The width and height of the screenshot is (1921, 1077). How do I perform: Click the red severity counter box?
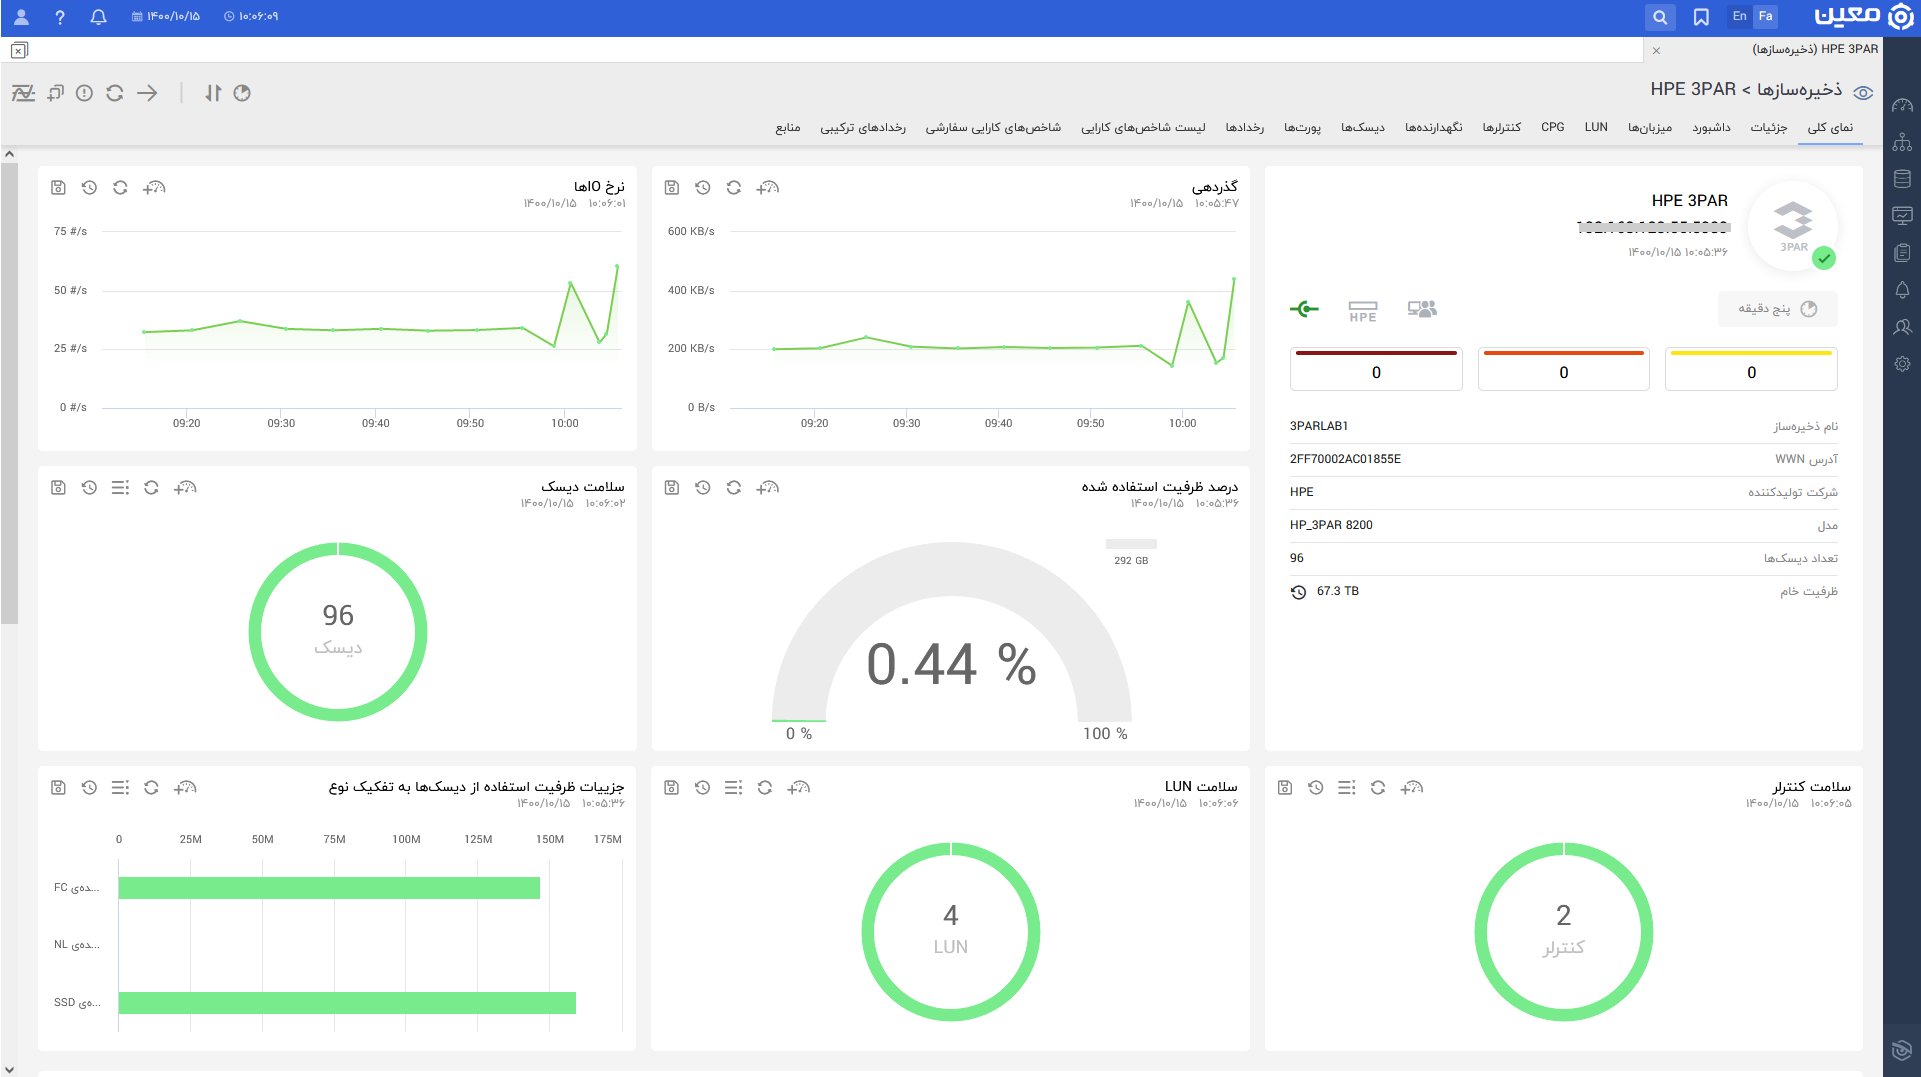tap(1376, 369)
